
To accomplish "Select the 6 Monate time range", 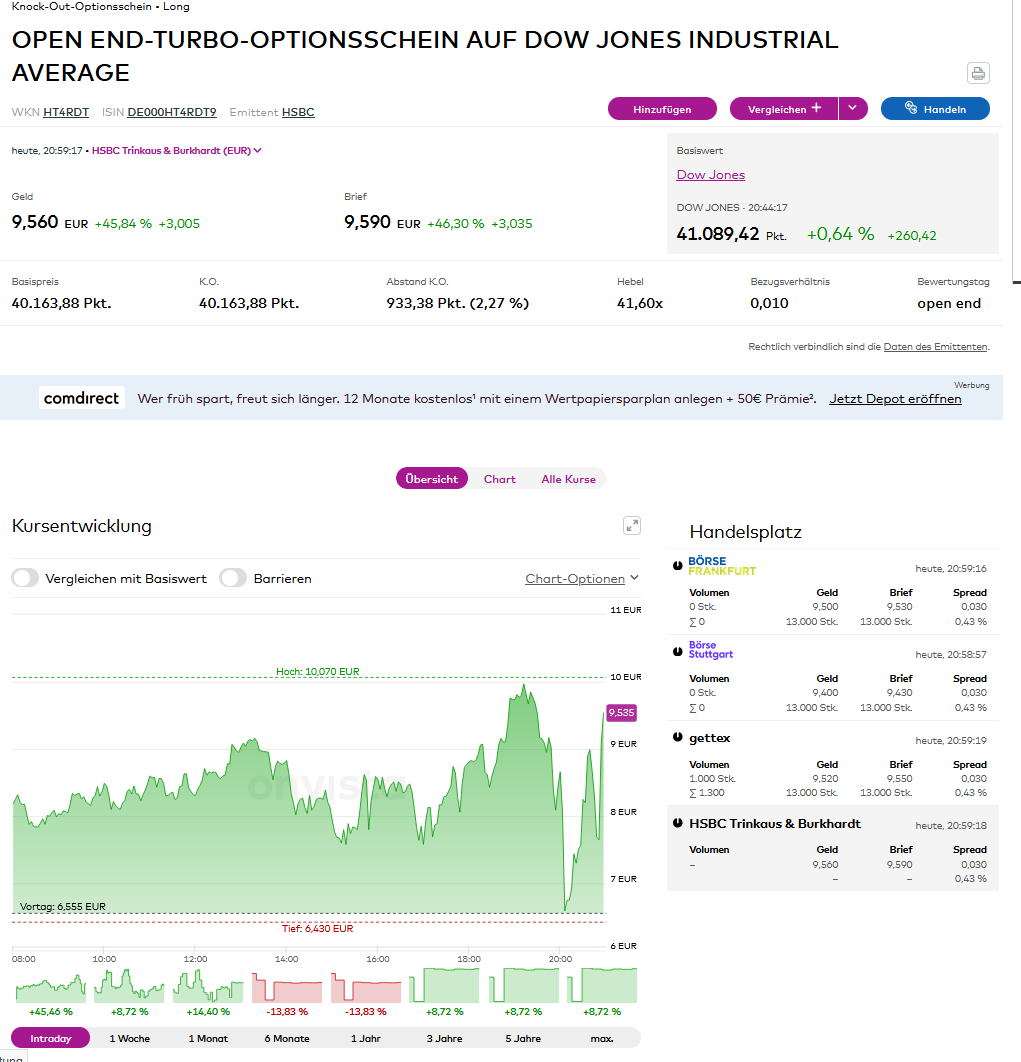I will (287, 1038).
